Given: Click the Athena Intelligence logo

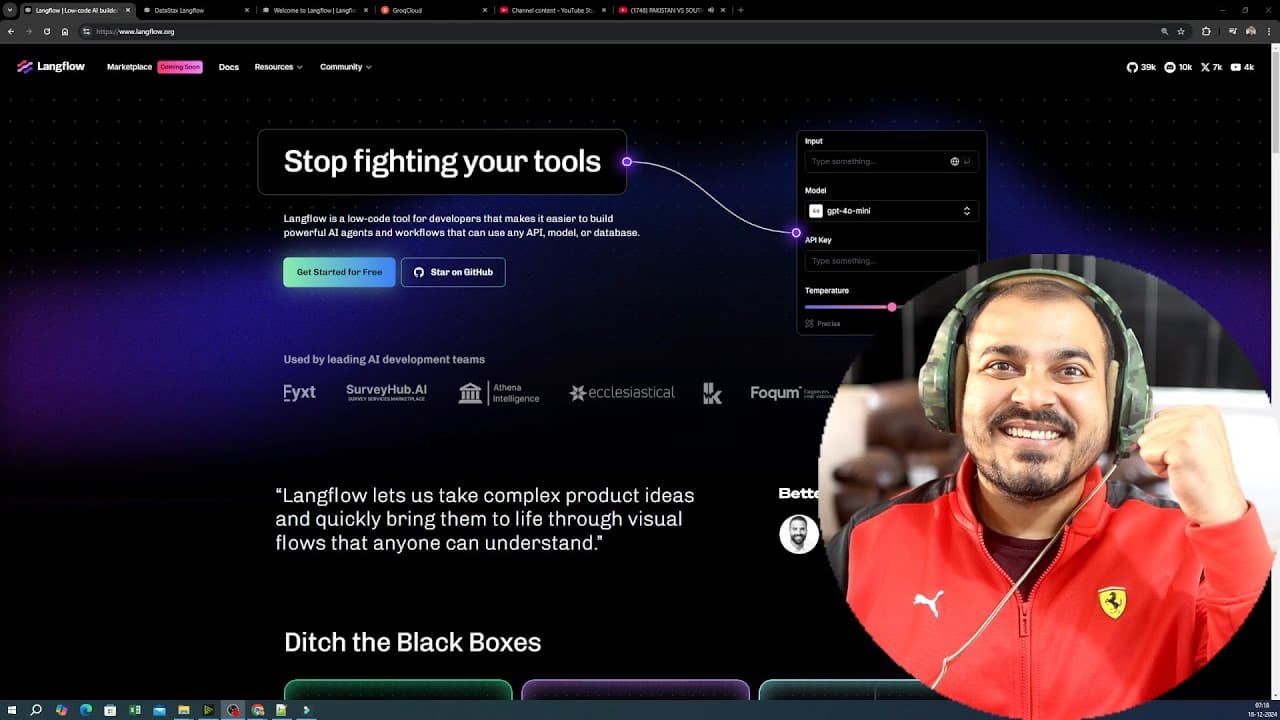Looking at the screenshot, I should click(x=499, y=393).
